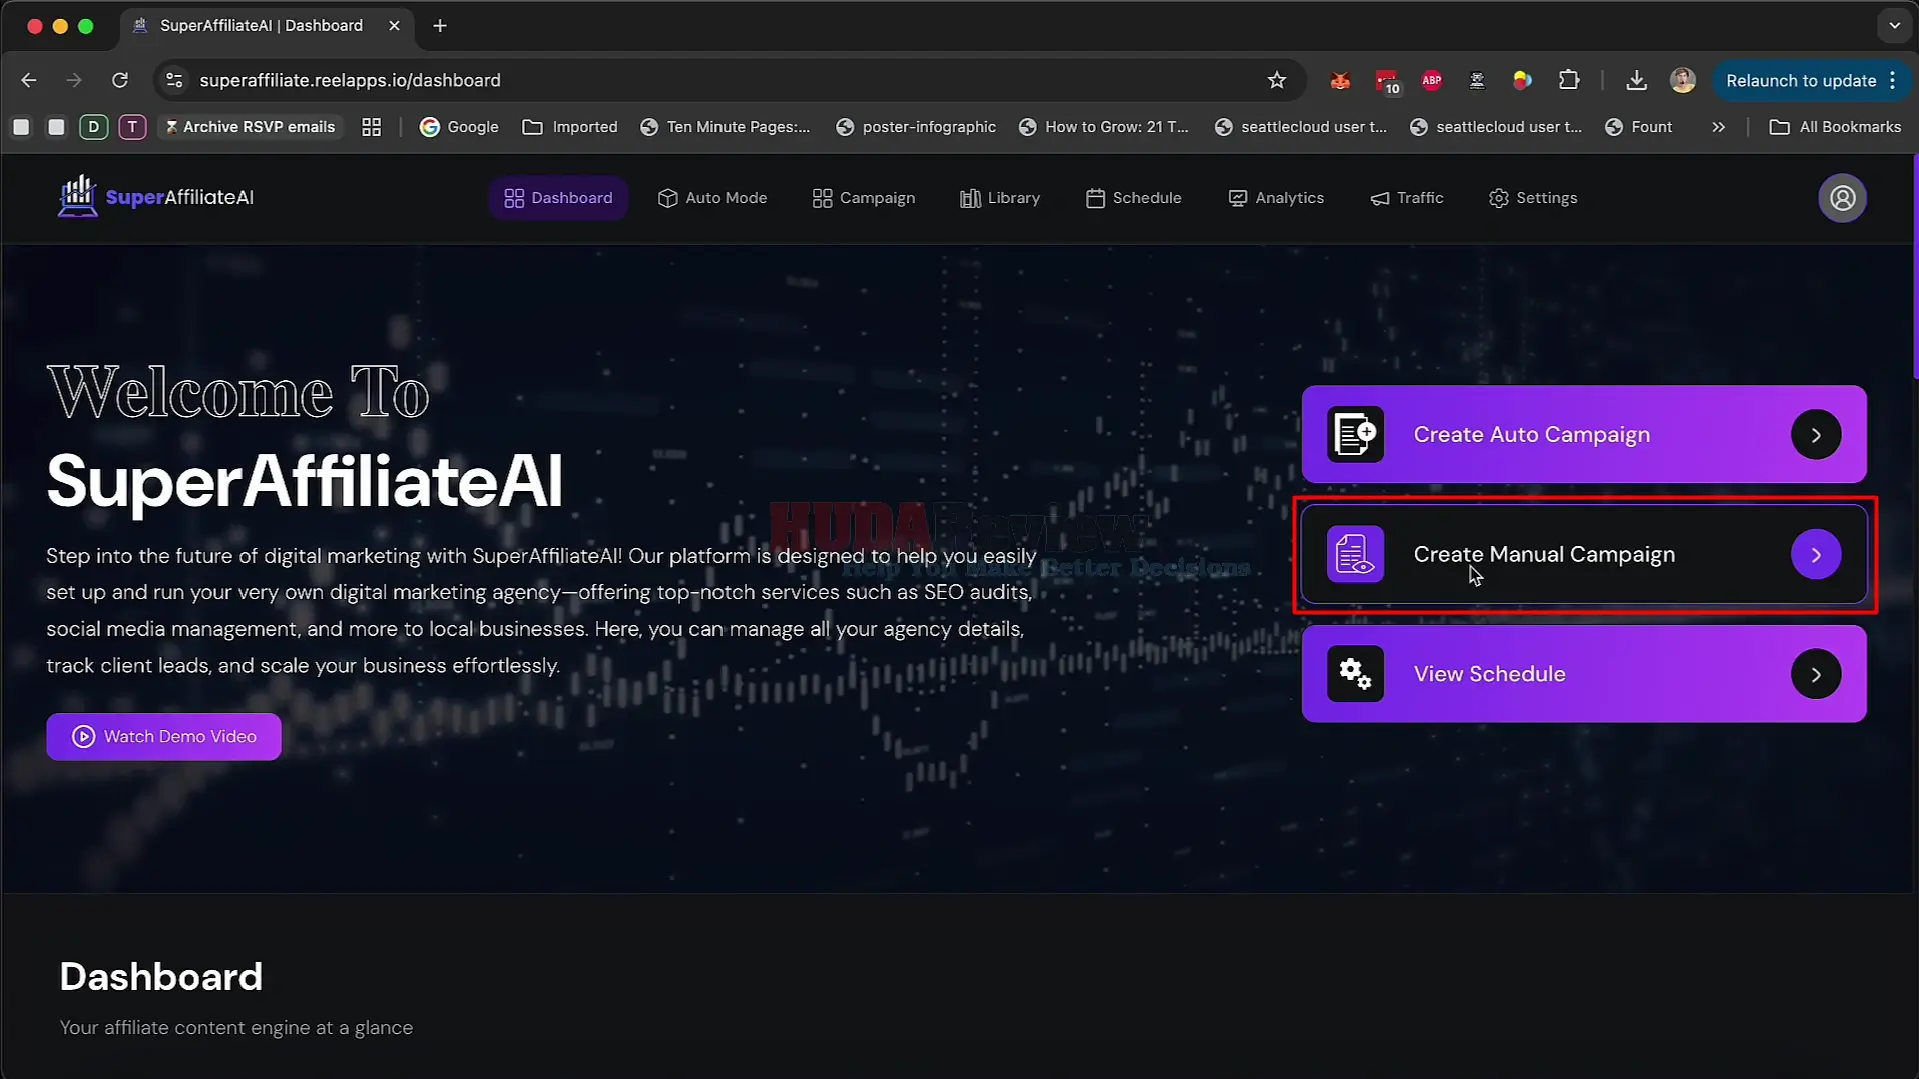Open a new browser tab
The width and height of the screenshot is (1919, 1079).
click(x=440, y=26)
